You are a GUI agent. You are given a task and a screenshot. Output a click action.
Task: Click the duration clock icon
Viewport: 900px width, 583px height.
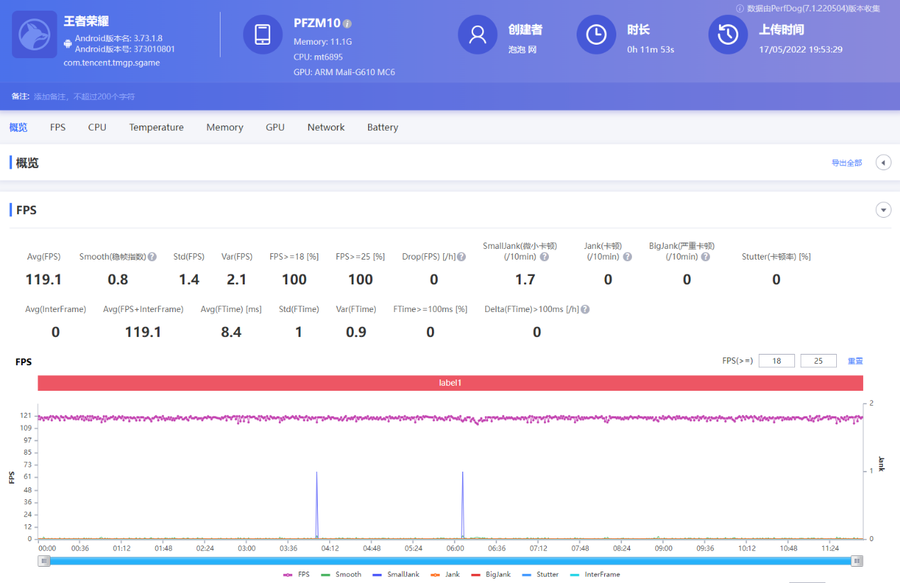[596, 35]
